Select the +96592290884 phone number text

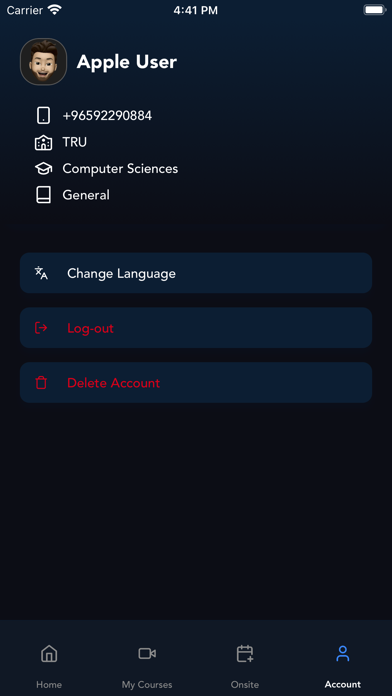coord(107,116)
